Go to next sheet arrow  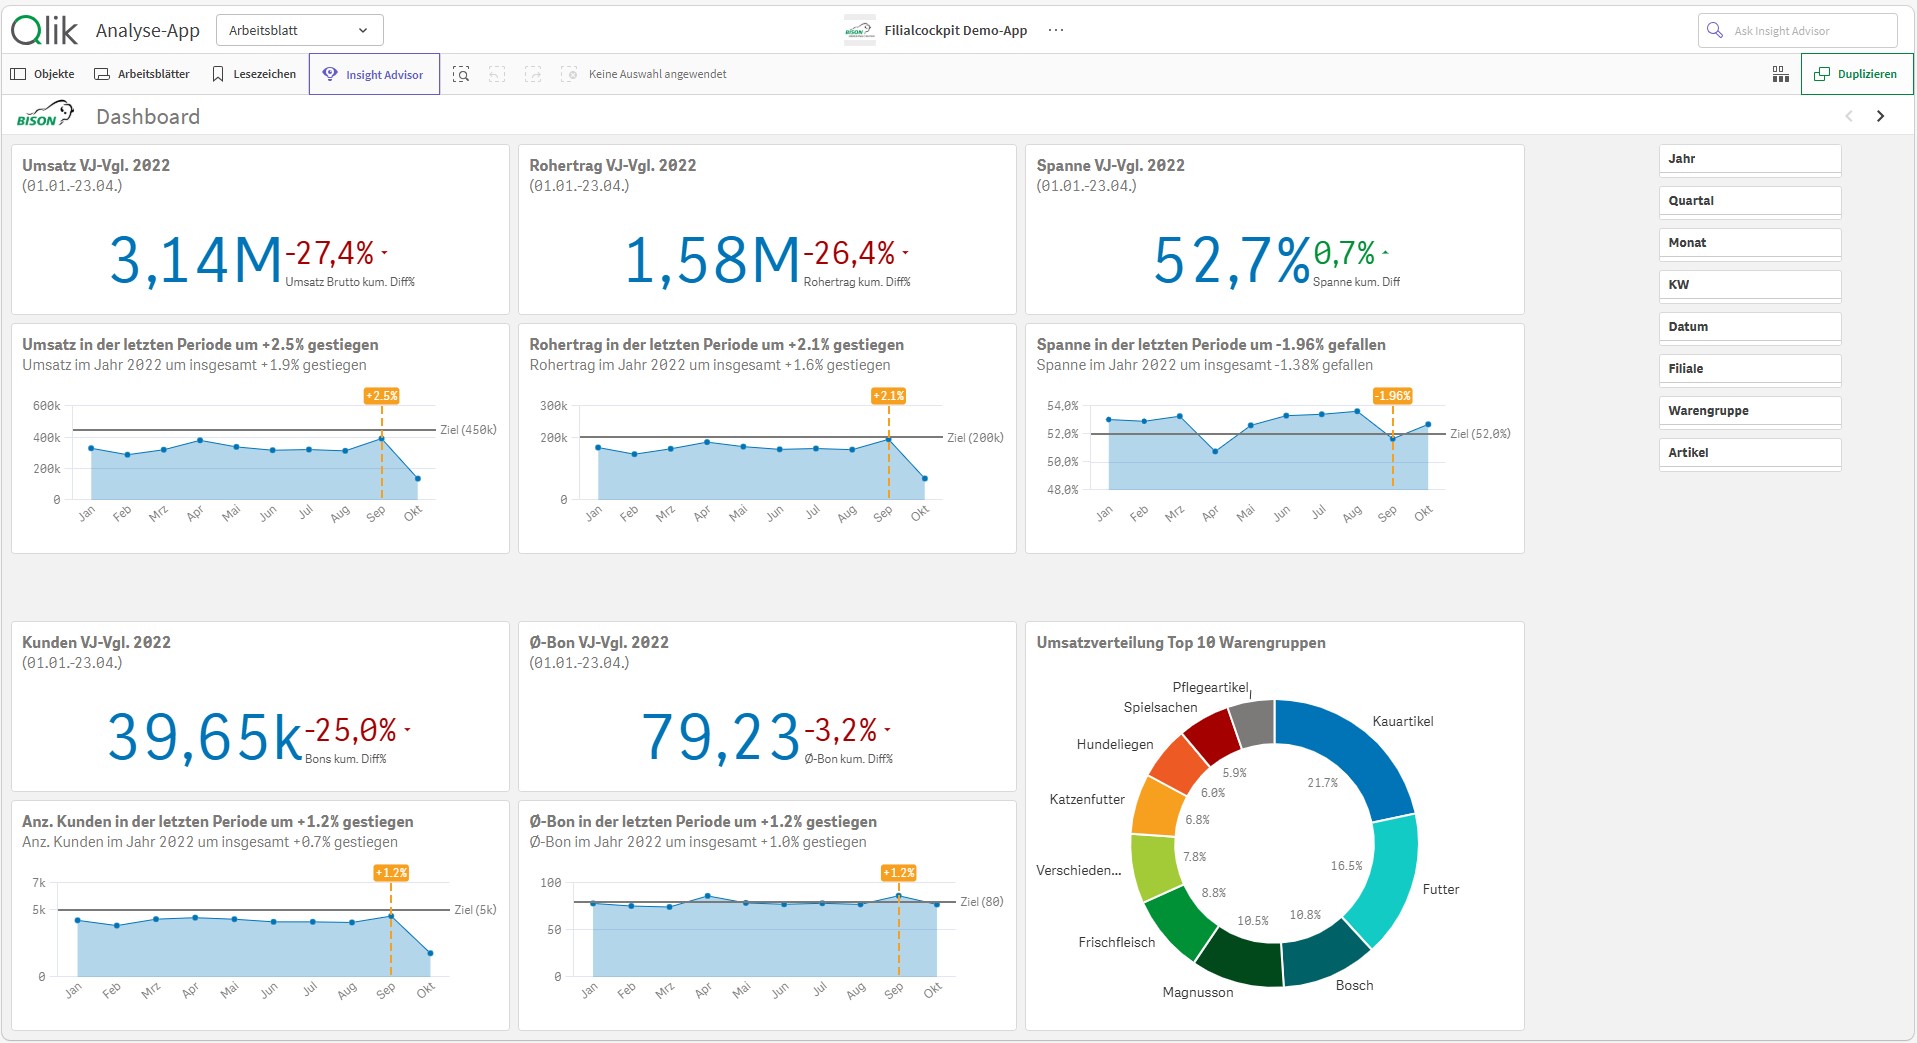tap(1880, 116)
